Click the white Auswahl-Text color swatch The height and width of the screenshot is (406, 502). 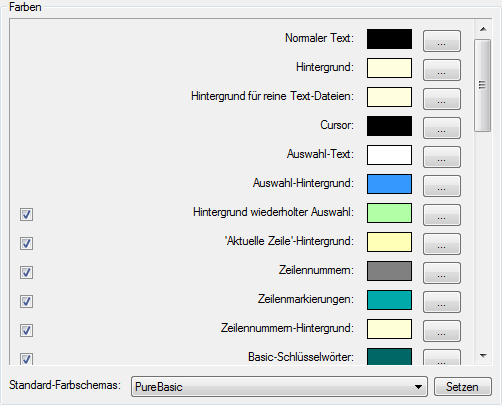tap(389, 155)
